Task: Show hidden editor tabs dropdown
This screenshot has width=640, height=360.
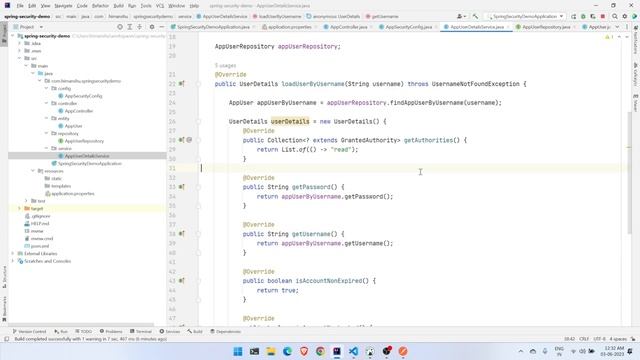Action: tap(617, 27)
